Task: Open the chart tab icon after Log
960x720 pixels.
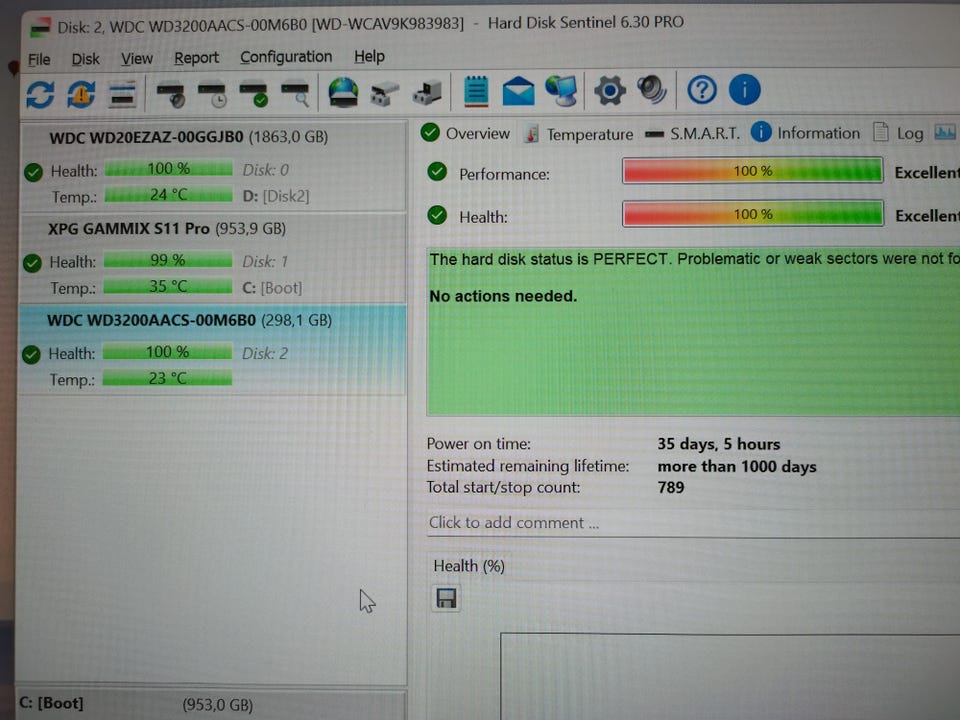Action: pos(944,132)
